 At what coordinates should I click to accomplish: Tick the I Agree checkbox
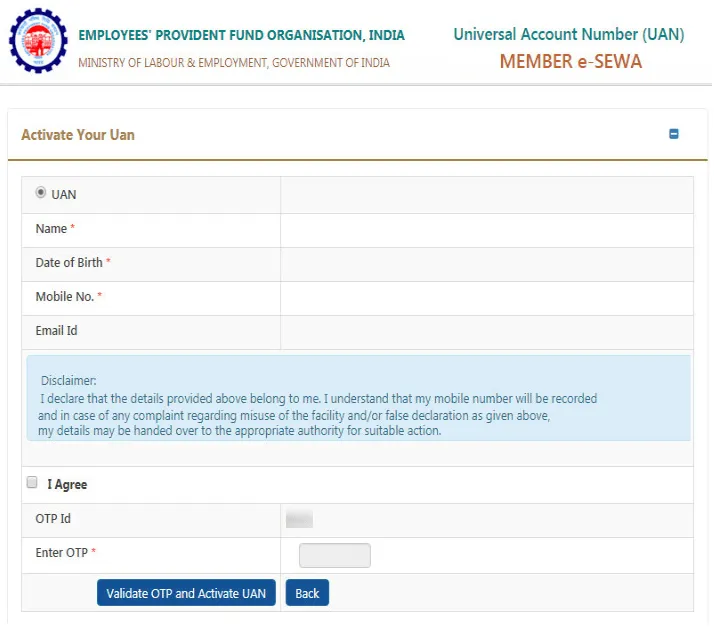point(32,483)
